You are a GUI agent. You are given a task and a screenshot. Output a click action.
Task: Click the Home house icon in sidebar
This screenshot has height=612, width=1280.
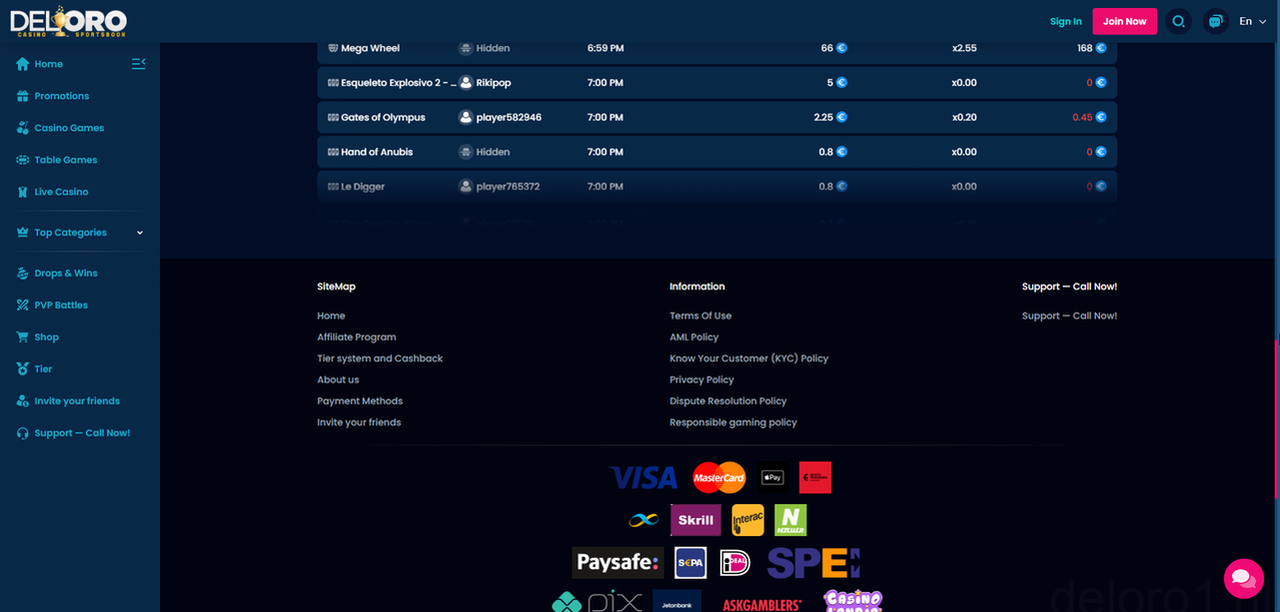tap(23, 64)
